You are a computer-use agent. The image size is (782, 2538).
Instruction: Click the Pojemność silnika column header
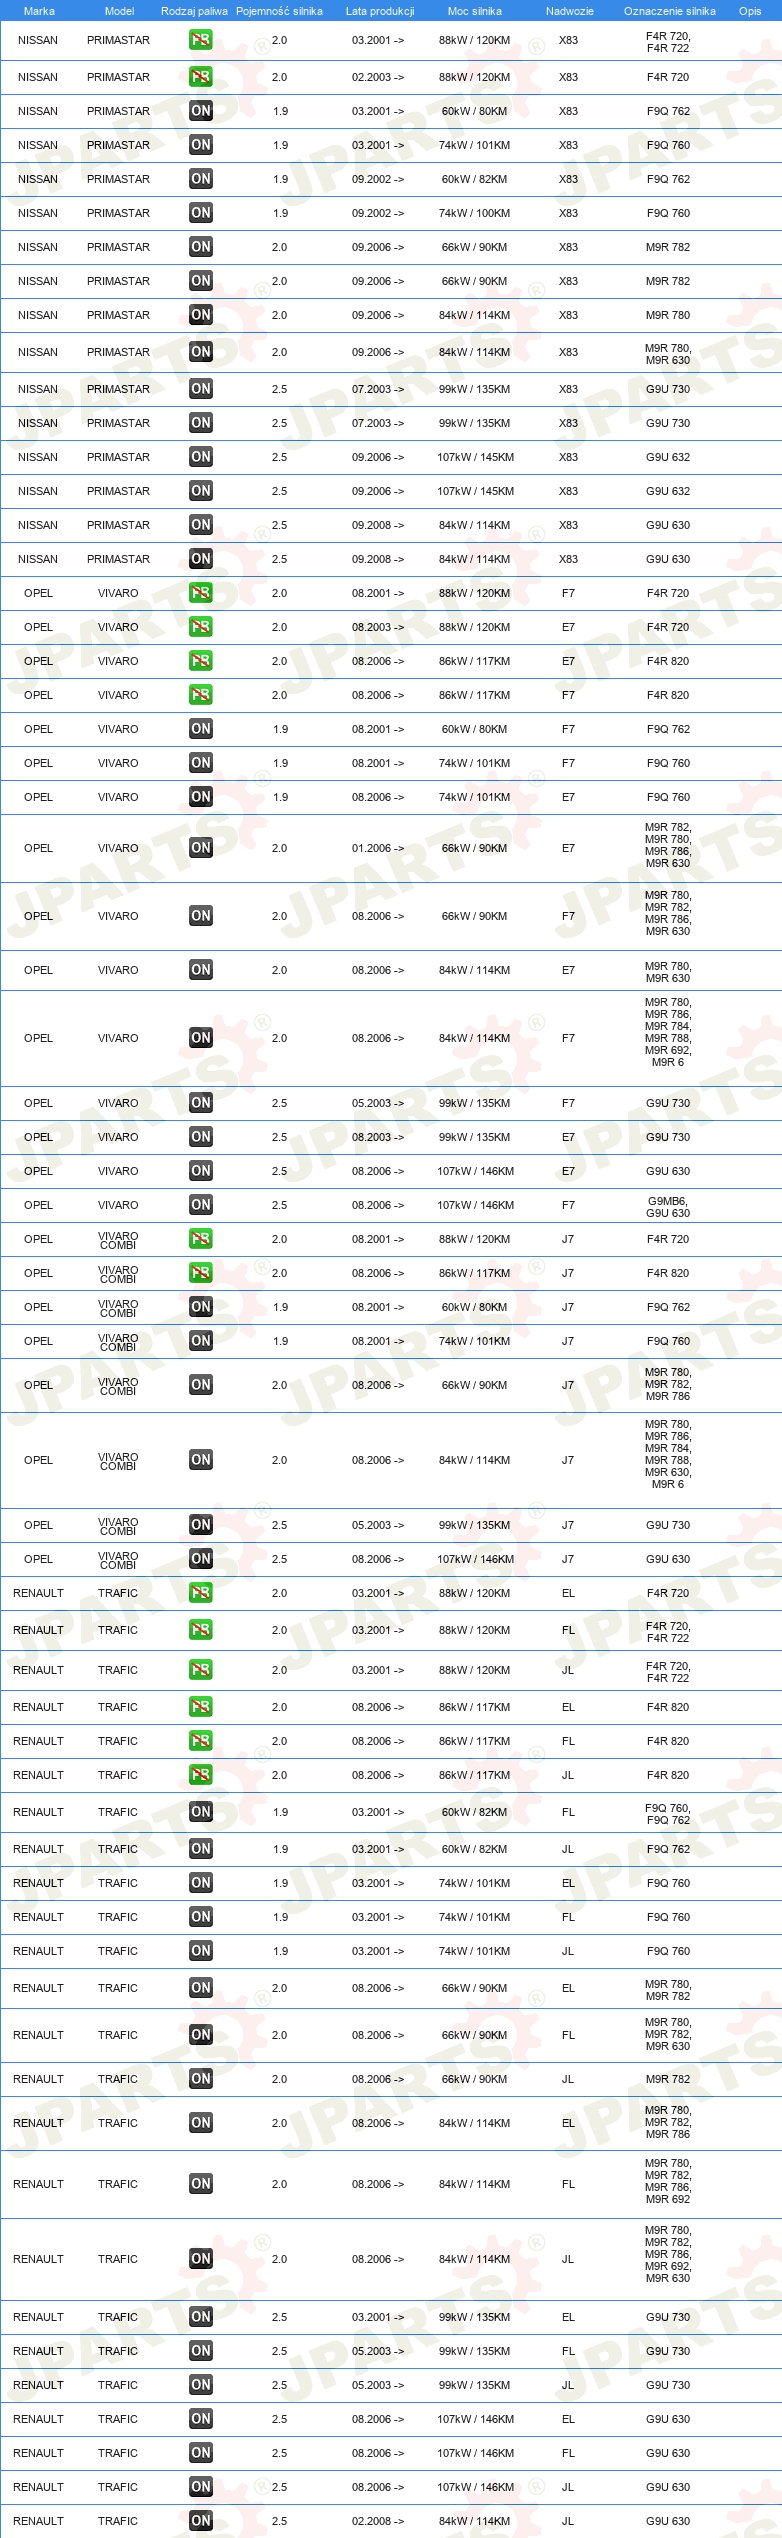tap(279, 11)
